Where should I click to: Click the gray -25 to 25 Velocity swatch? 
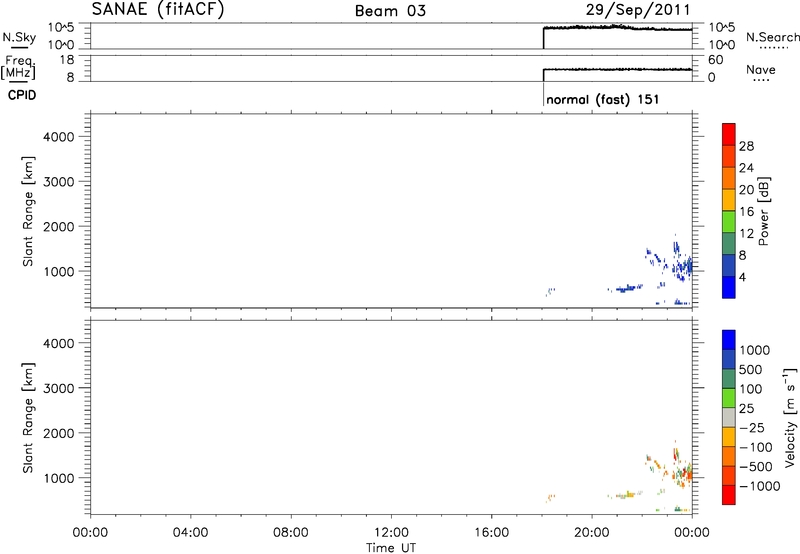729,417
